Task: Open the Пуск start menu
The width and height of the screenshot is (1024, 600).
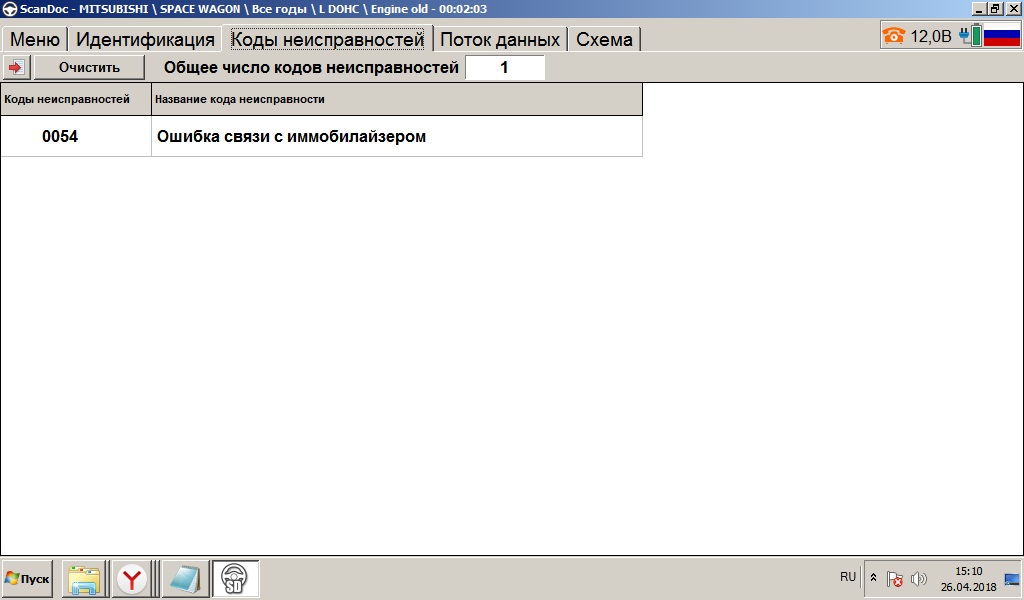Action: pyautogui.click(x=27, y=578)
